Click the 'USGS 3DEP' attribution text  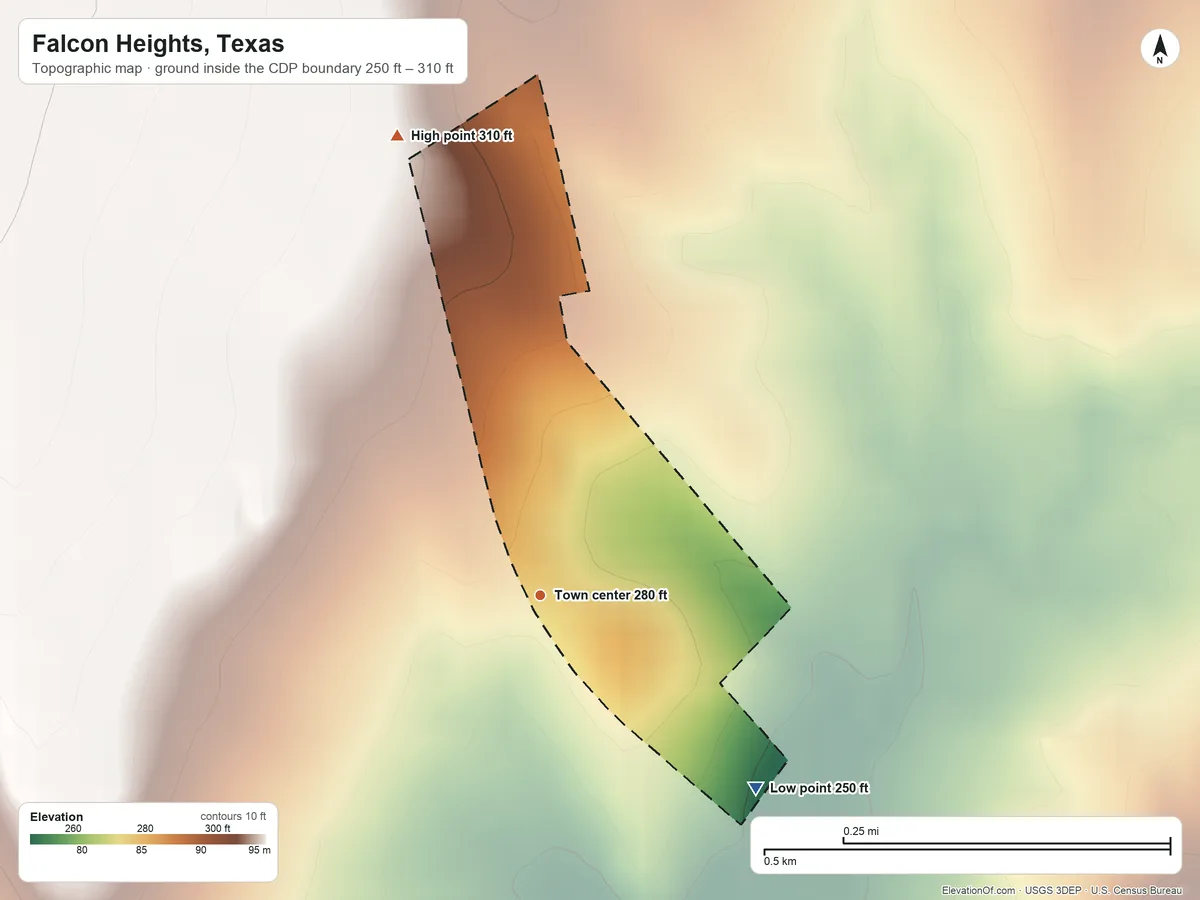[x=1053, y=890]
